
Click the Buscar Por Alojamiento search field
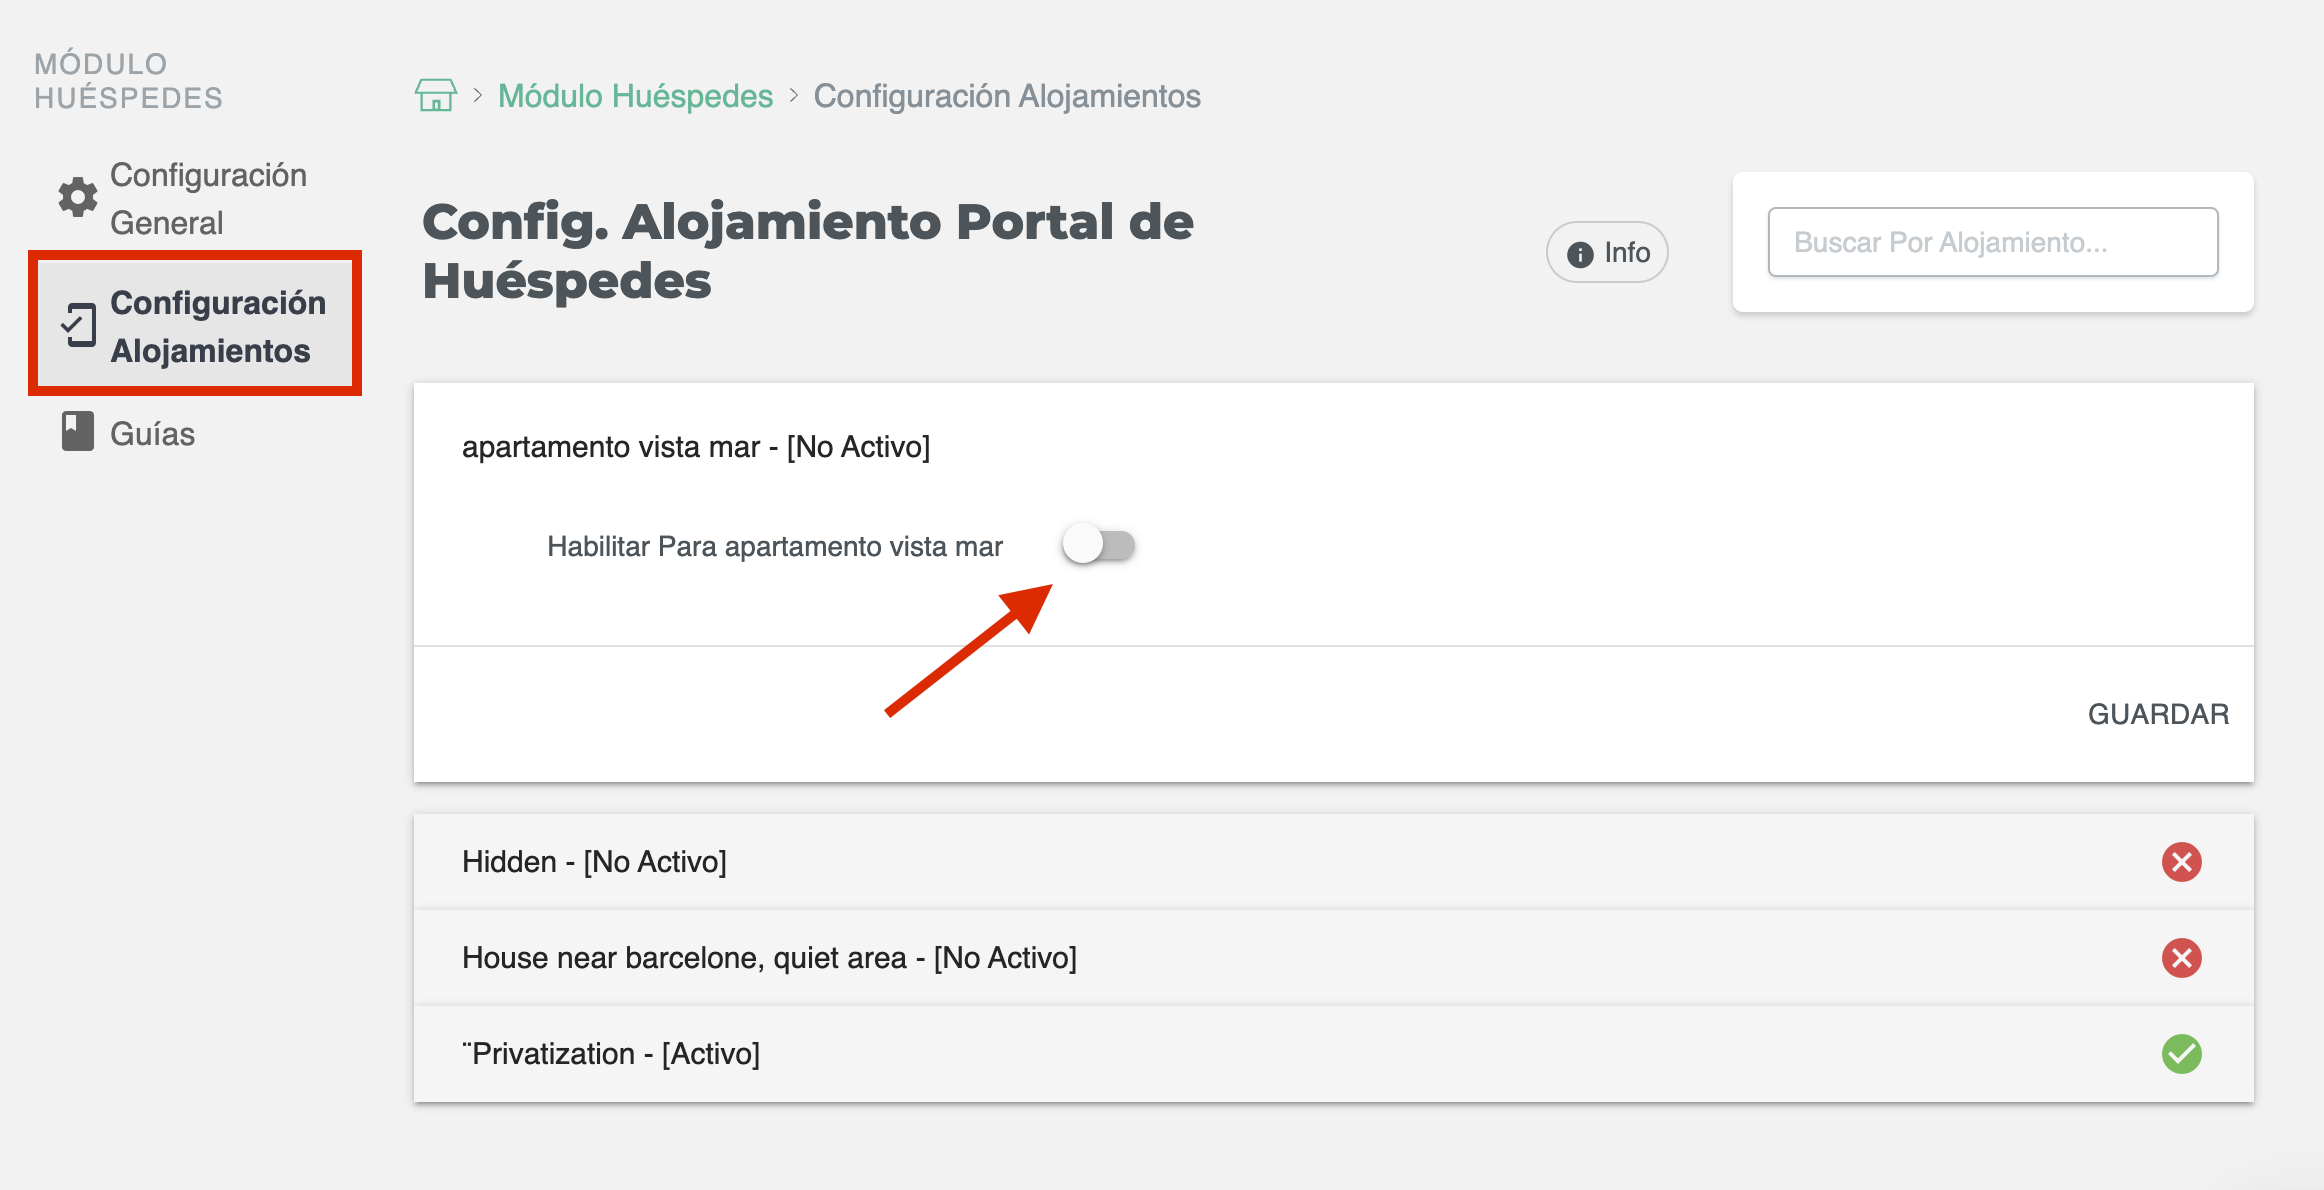(x=1991, y=241)
